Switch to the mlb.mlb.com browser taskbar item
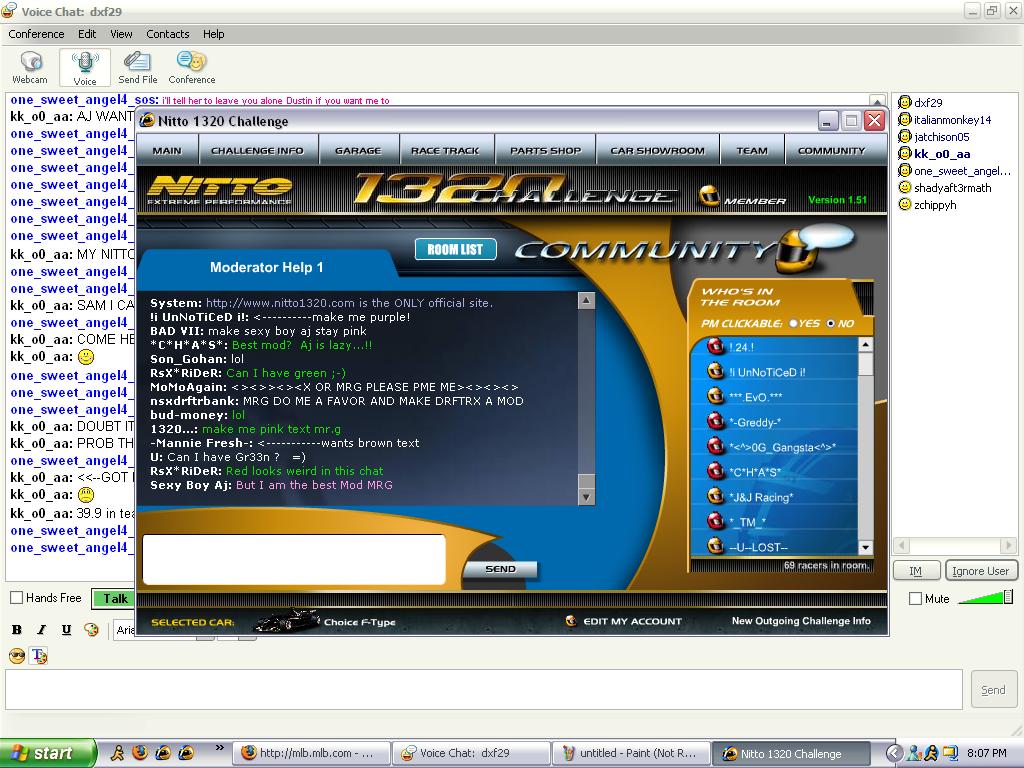The image size is (1024, 768). (312, 753)
